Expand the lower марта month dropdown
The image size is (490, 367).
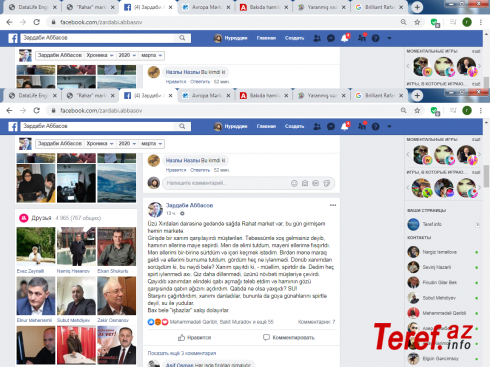click(x=151, y=144)
